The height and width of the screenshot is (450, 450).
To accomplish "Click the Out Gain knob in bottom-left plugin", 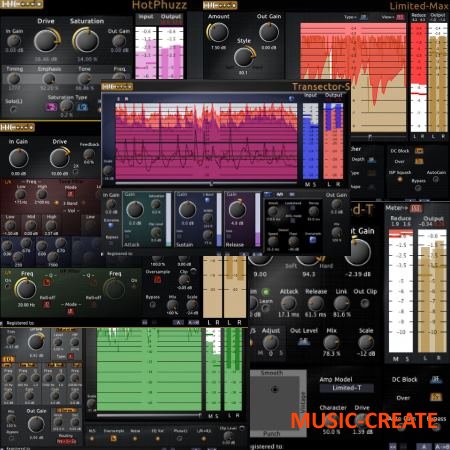I will coord(36,424).
